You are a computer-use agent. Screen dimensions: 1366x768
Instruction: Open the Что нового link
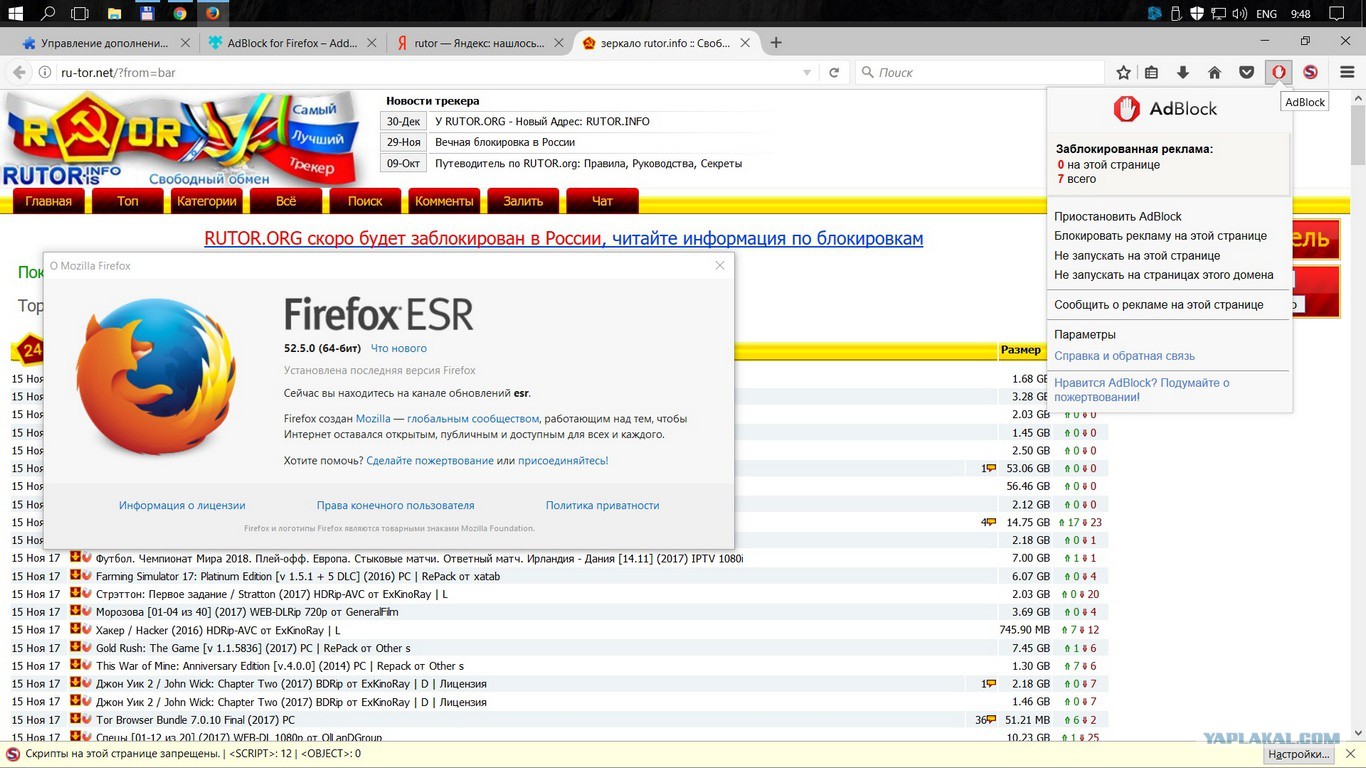pos(399,348)
